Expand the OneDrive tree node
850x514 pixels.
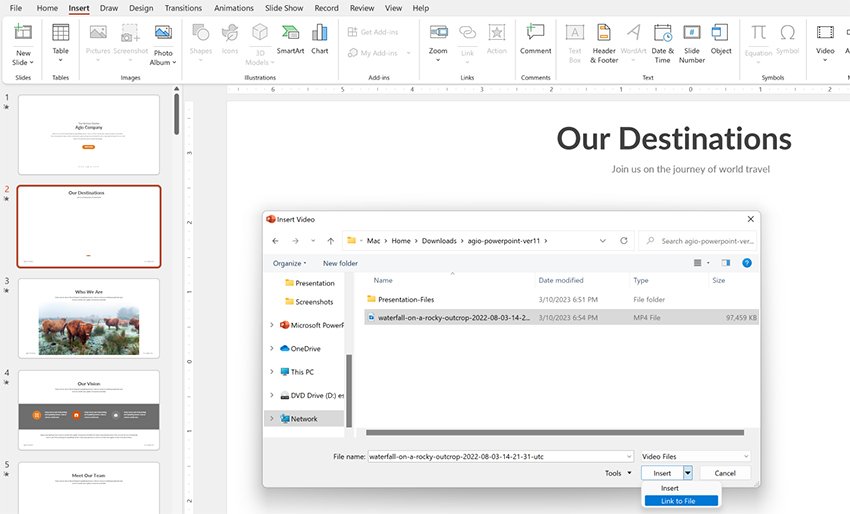click(x=272, y=349)
